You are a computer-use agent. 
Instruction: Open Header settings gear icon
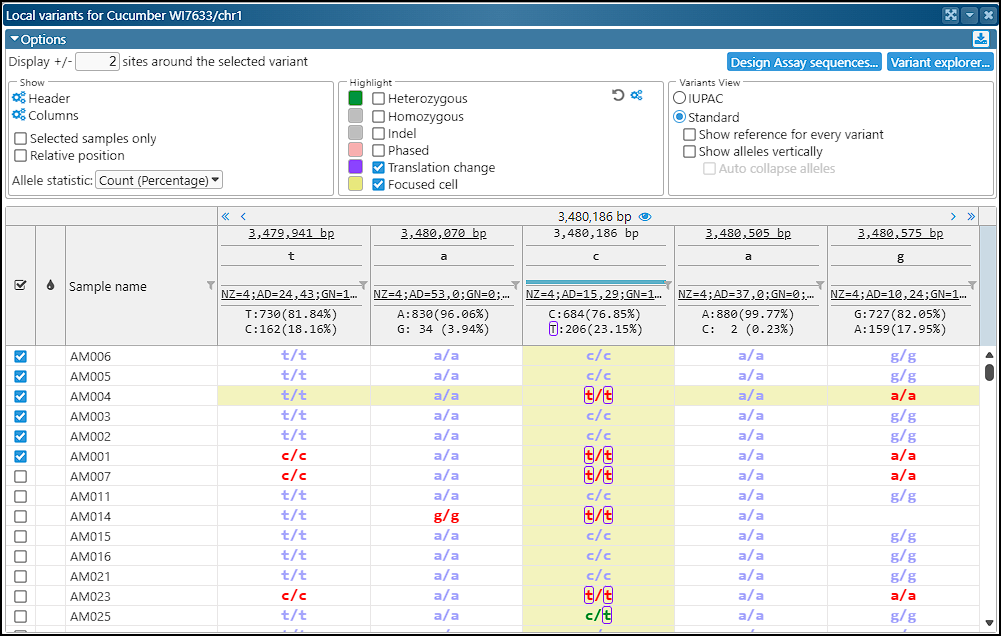[19, 99]
